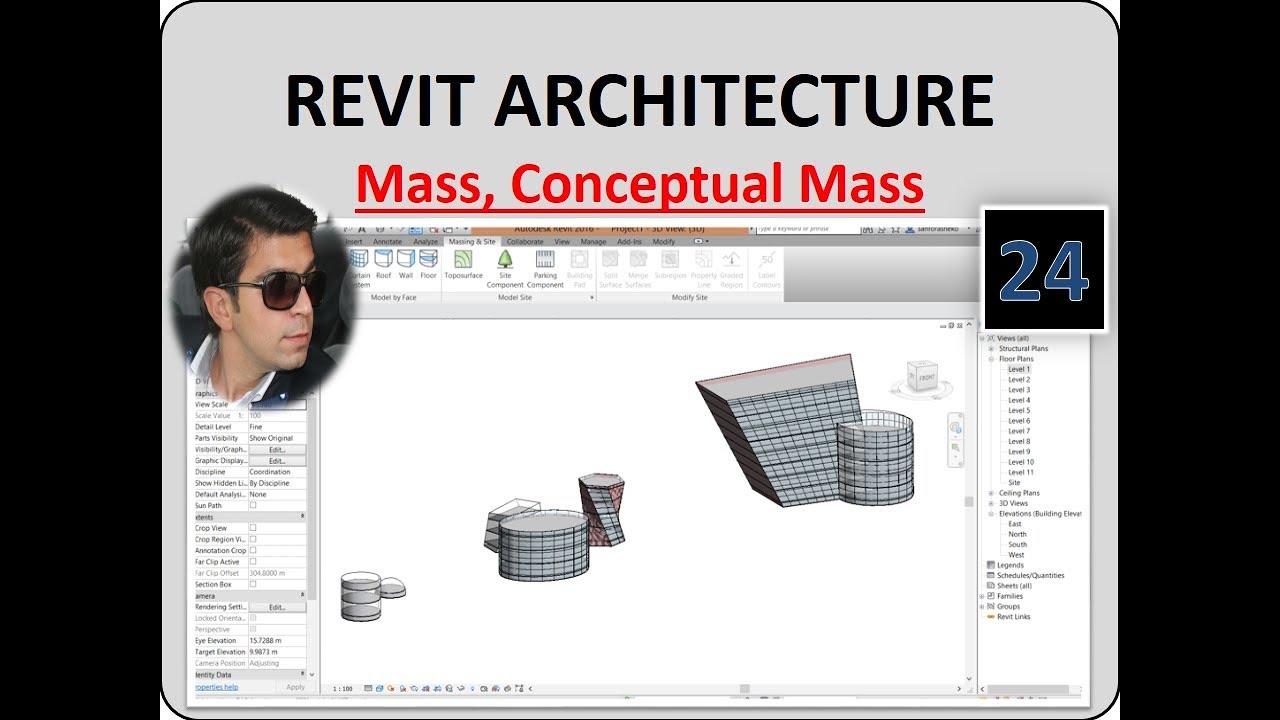Enable the Sun Path checkbox
Screen dimensions: 1280x720
coord(253,505)
